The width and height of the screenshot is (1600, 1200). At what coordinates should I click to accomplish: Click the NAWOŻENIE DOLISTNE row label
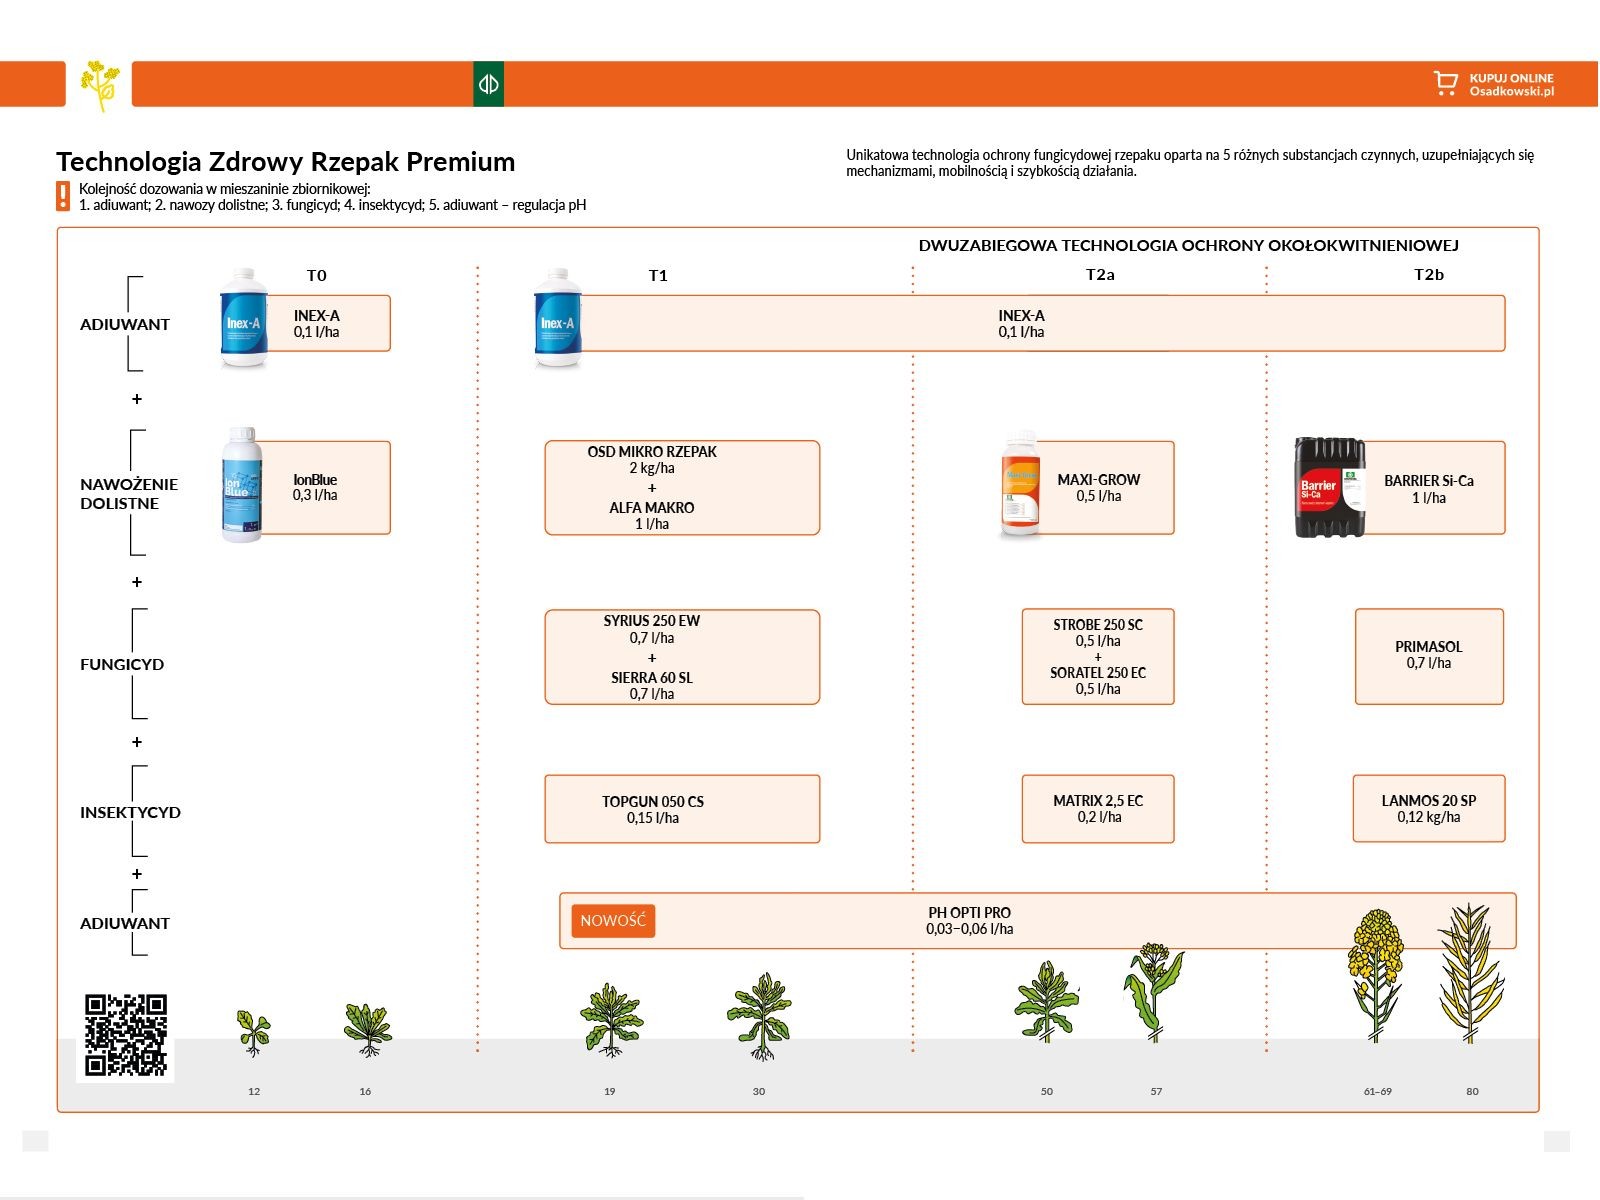(129, 493)
